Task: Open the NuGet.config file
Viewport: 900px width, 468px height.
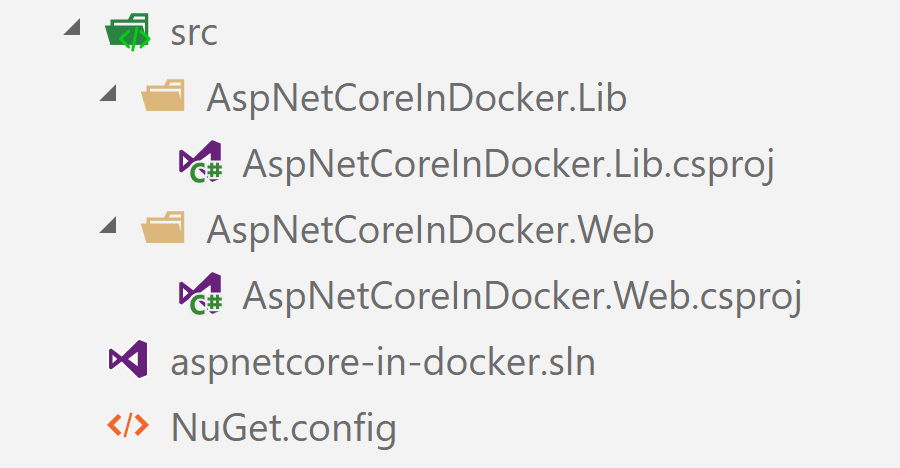Action: point(284,430)
